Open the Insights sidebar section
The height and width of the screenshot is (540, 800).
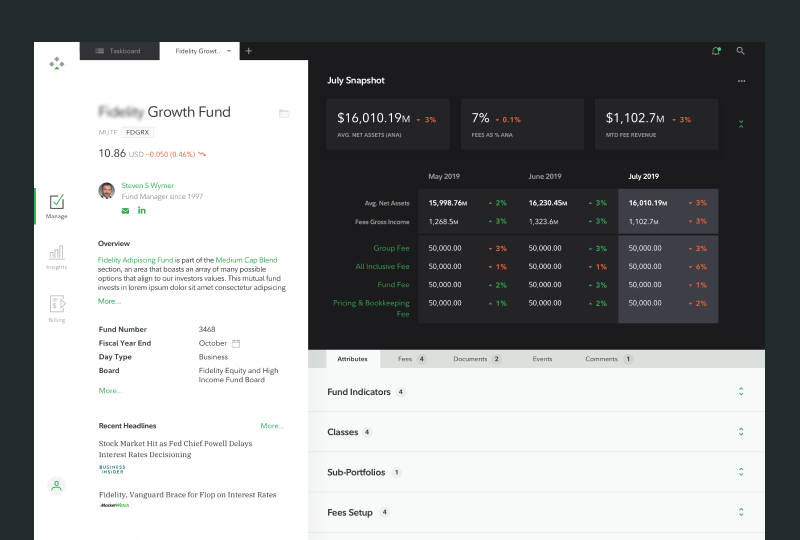coord(56,257)
